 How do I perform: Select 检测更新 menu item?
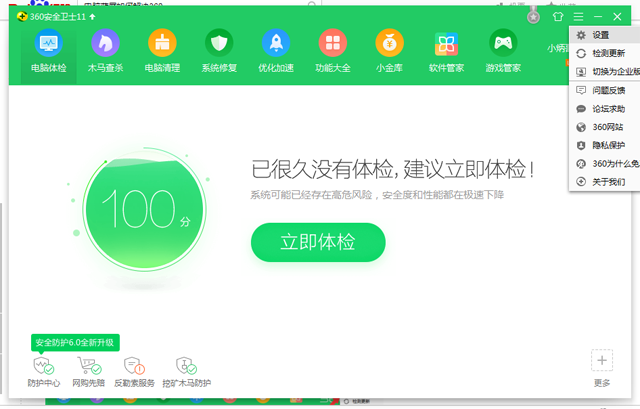604,53
